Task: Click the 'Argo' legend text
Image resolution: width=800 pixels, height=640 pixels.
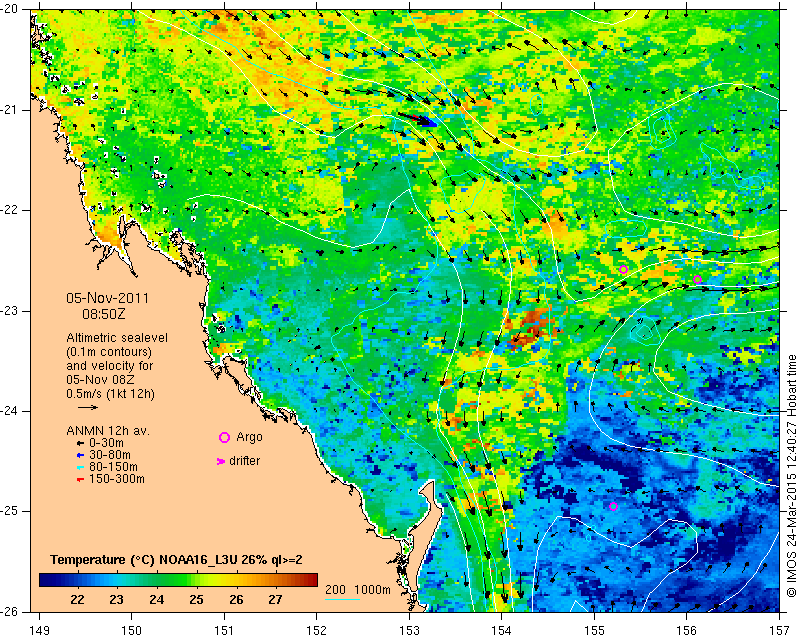Action: coord(249,437)
